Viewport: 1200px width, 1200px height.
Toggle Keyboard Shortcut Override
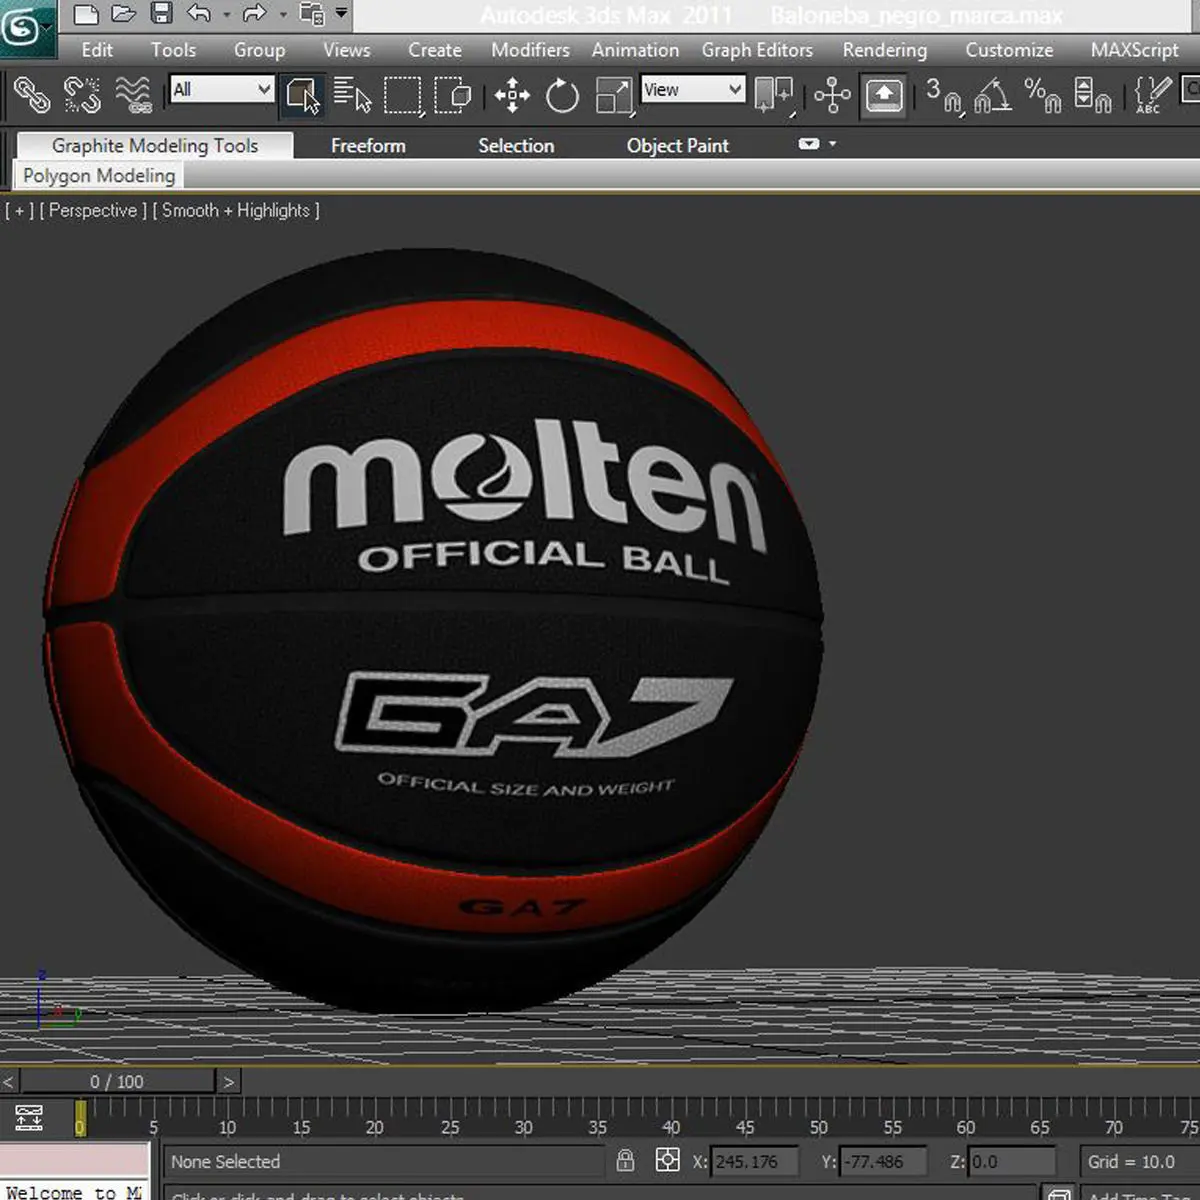[x=884, y=96]
